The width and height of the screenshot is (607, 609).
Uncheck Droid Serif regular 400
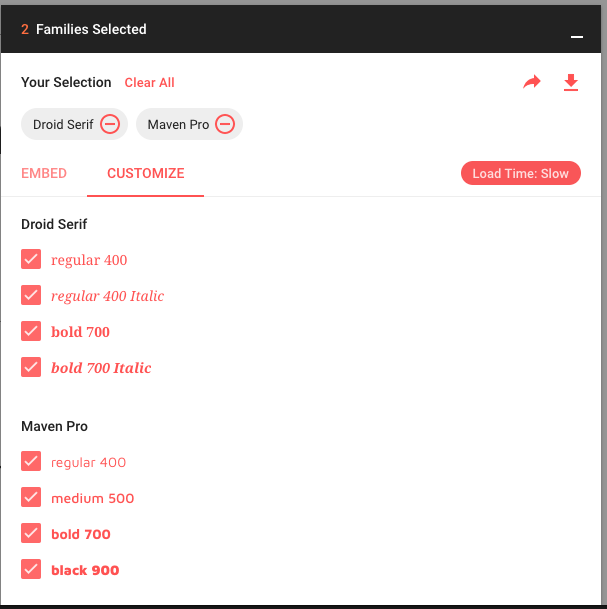pos(31,260)
